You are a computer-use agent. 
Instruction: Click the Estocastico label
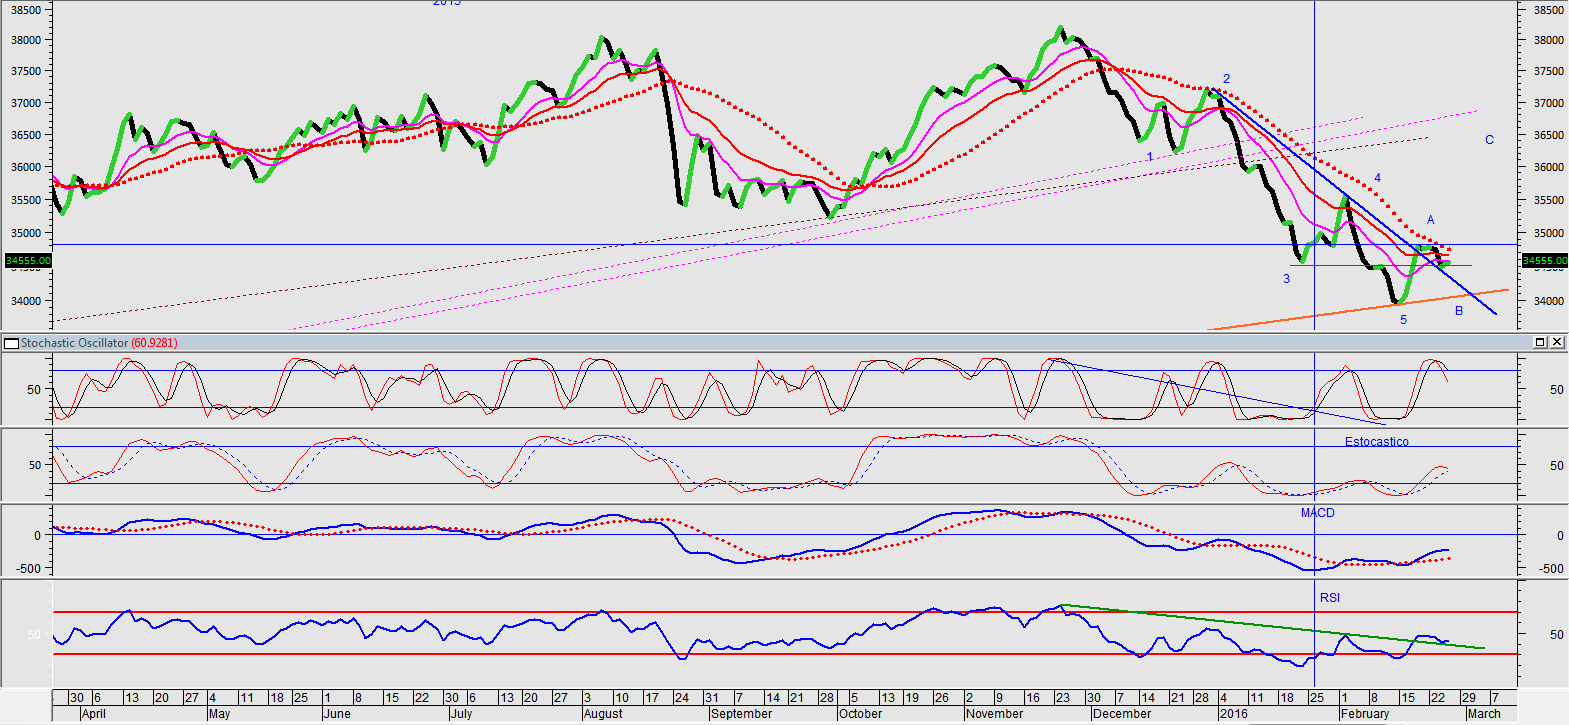pyautogui.click(x=1376, y=442)
